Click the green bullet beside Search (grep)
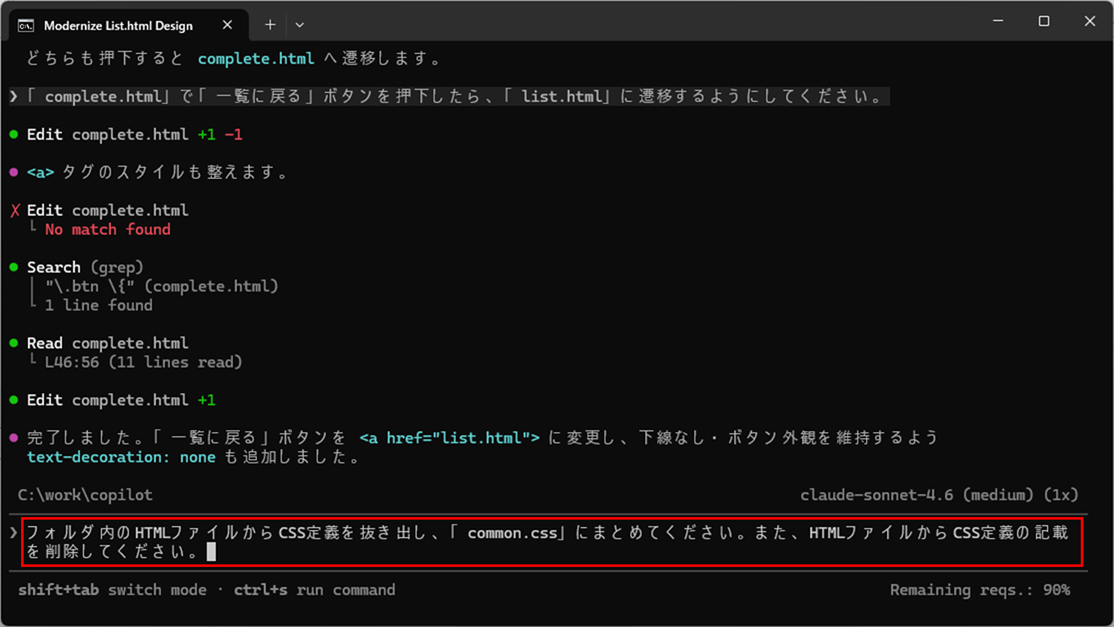 14,268
